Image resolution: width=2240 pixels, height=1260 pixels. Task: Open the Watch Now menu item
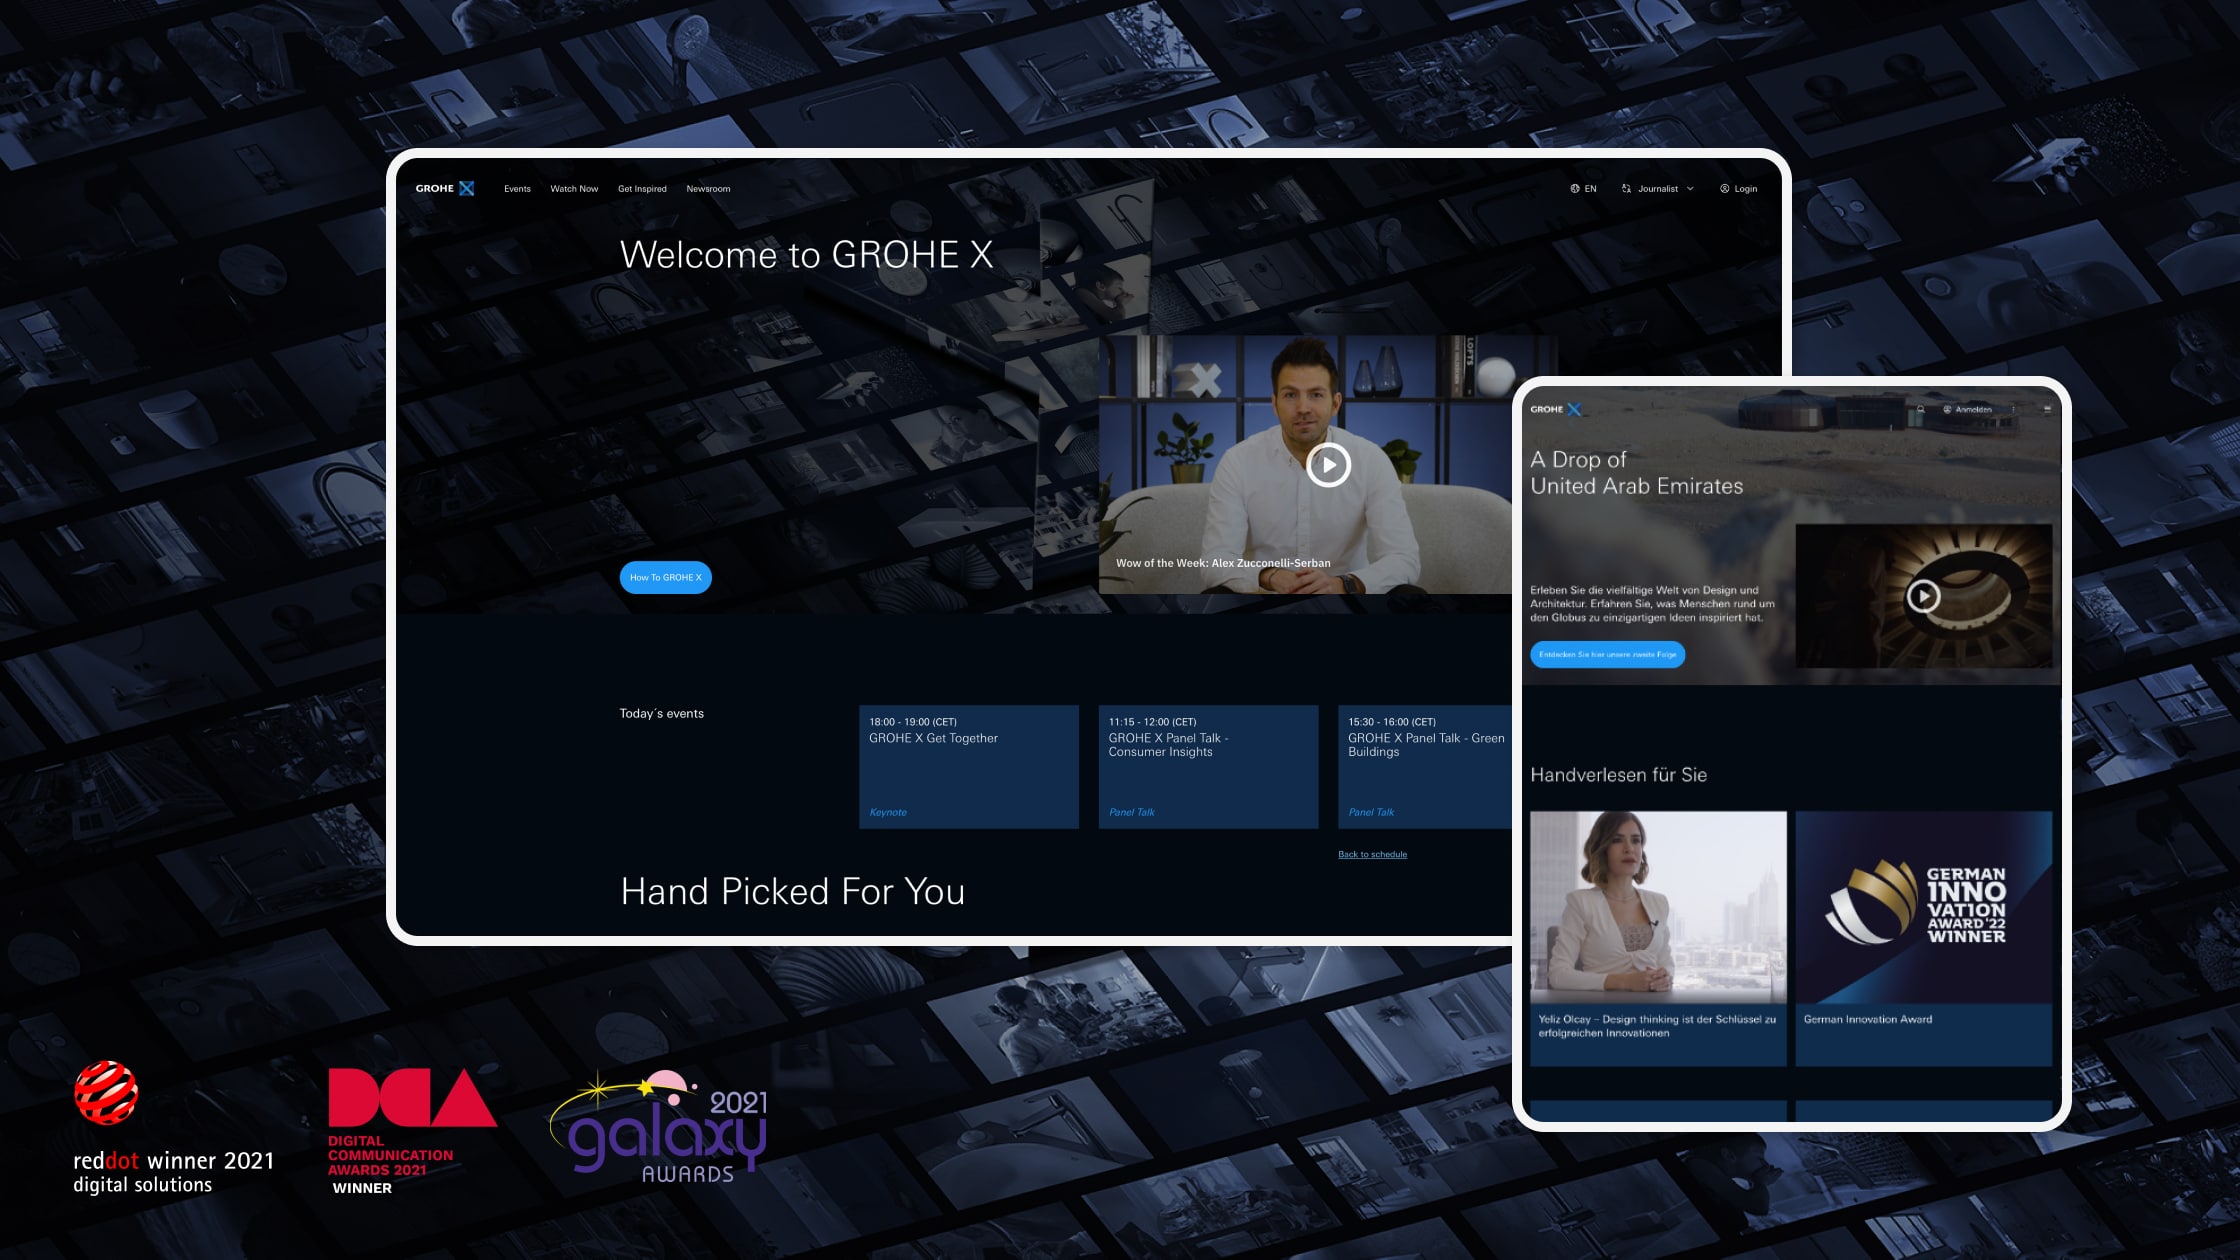(x=574, y=188)
